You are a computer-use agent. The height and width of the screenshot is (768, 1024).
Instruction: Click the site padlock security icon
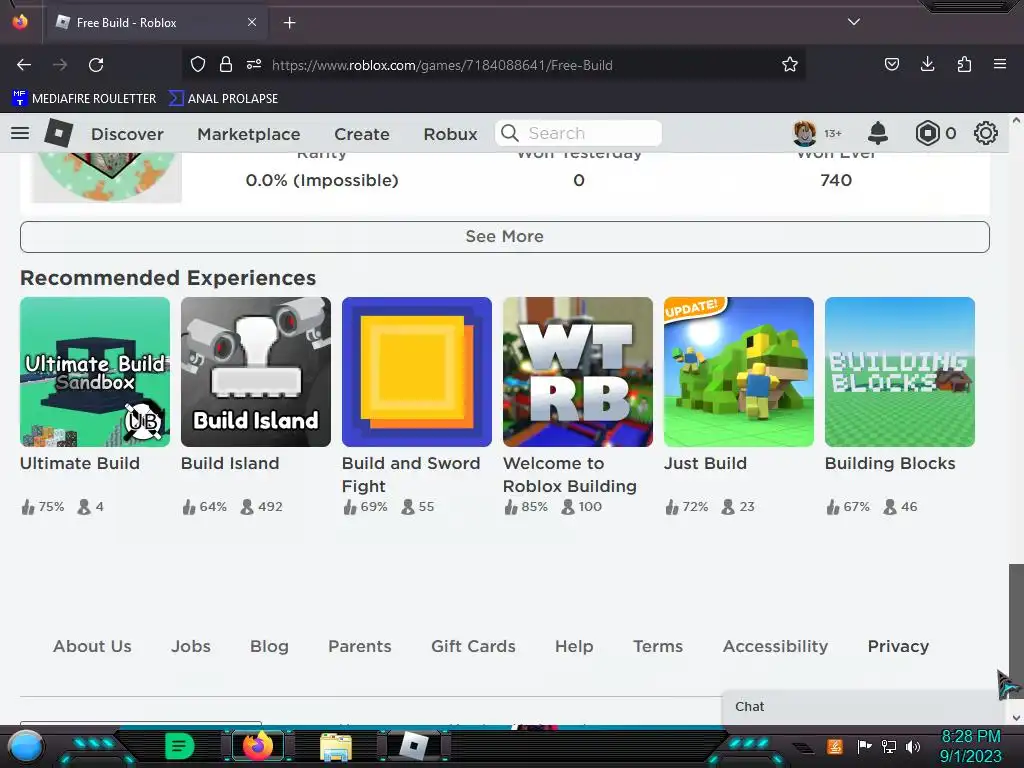(226, 64)
